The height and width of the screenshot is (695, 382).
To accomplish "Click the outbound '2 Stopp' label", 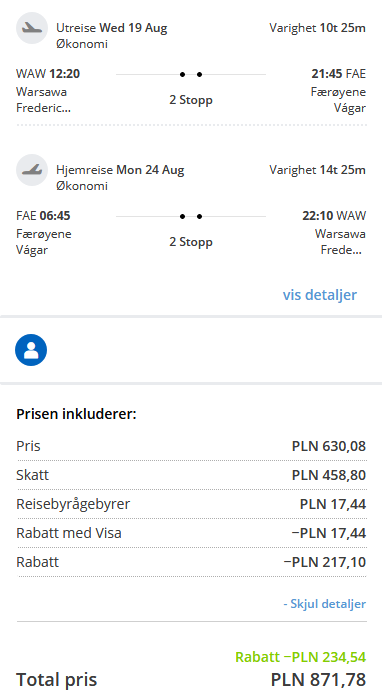I will (191, 100).
